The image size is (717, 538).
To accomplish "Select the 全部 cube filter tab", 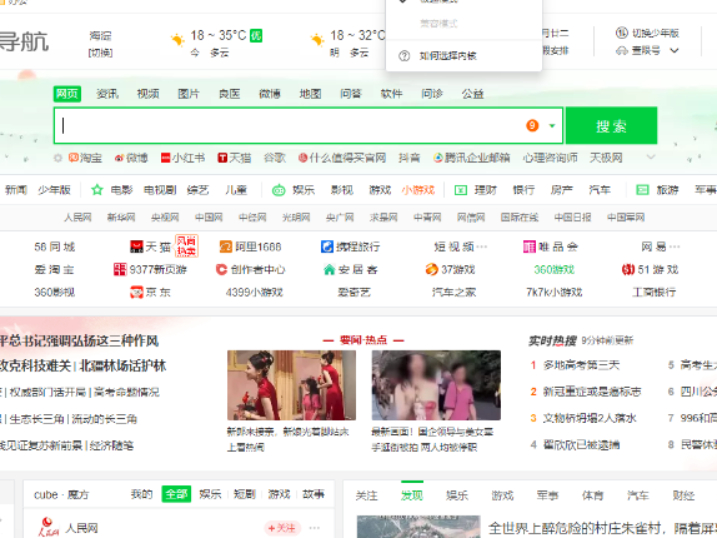I will [176, 494].
